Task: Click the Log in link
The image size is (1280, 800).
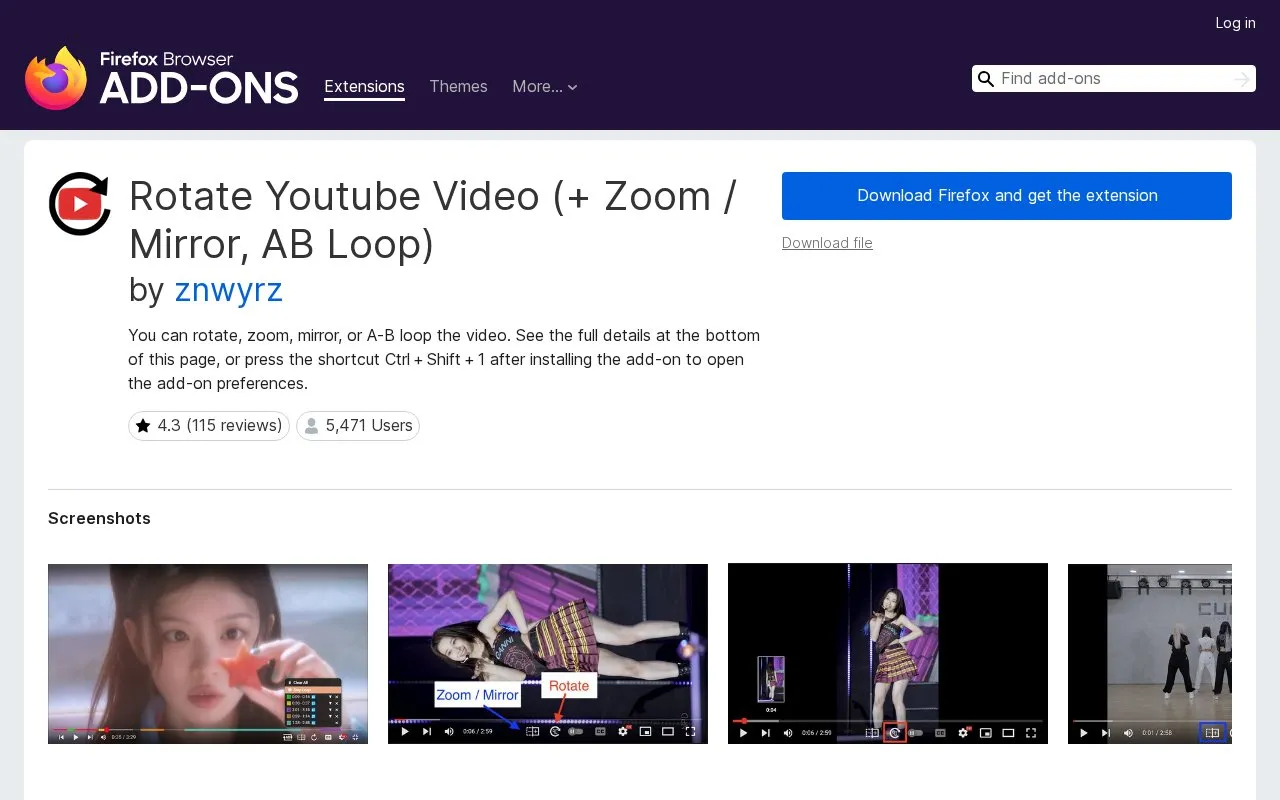Action: coord(1235,23)
